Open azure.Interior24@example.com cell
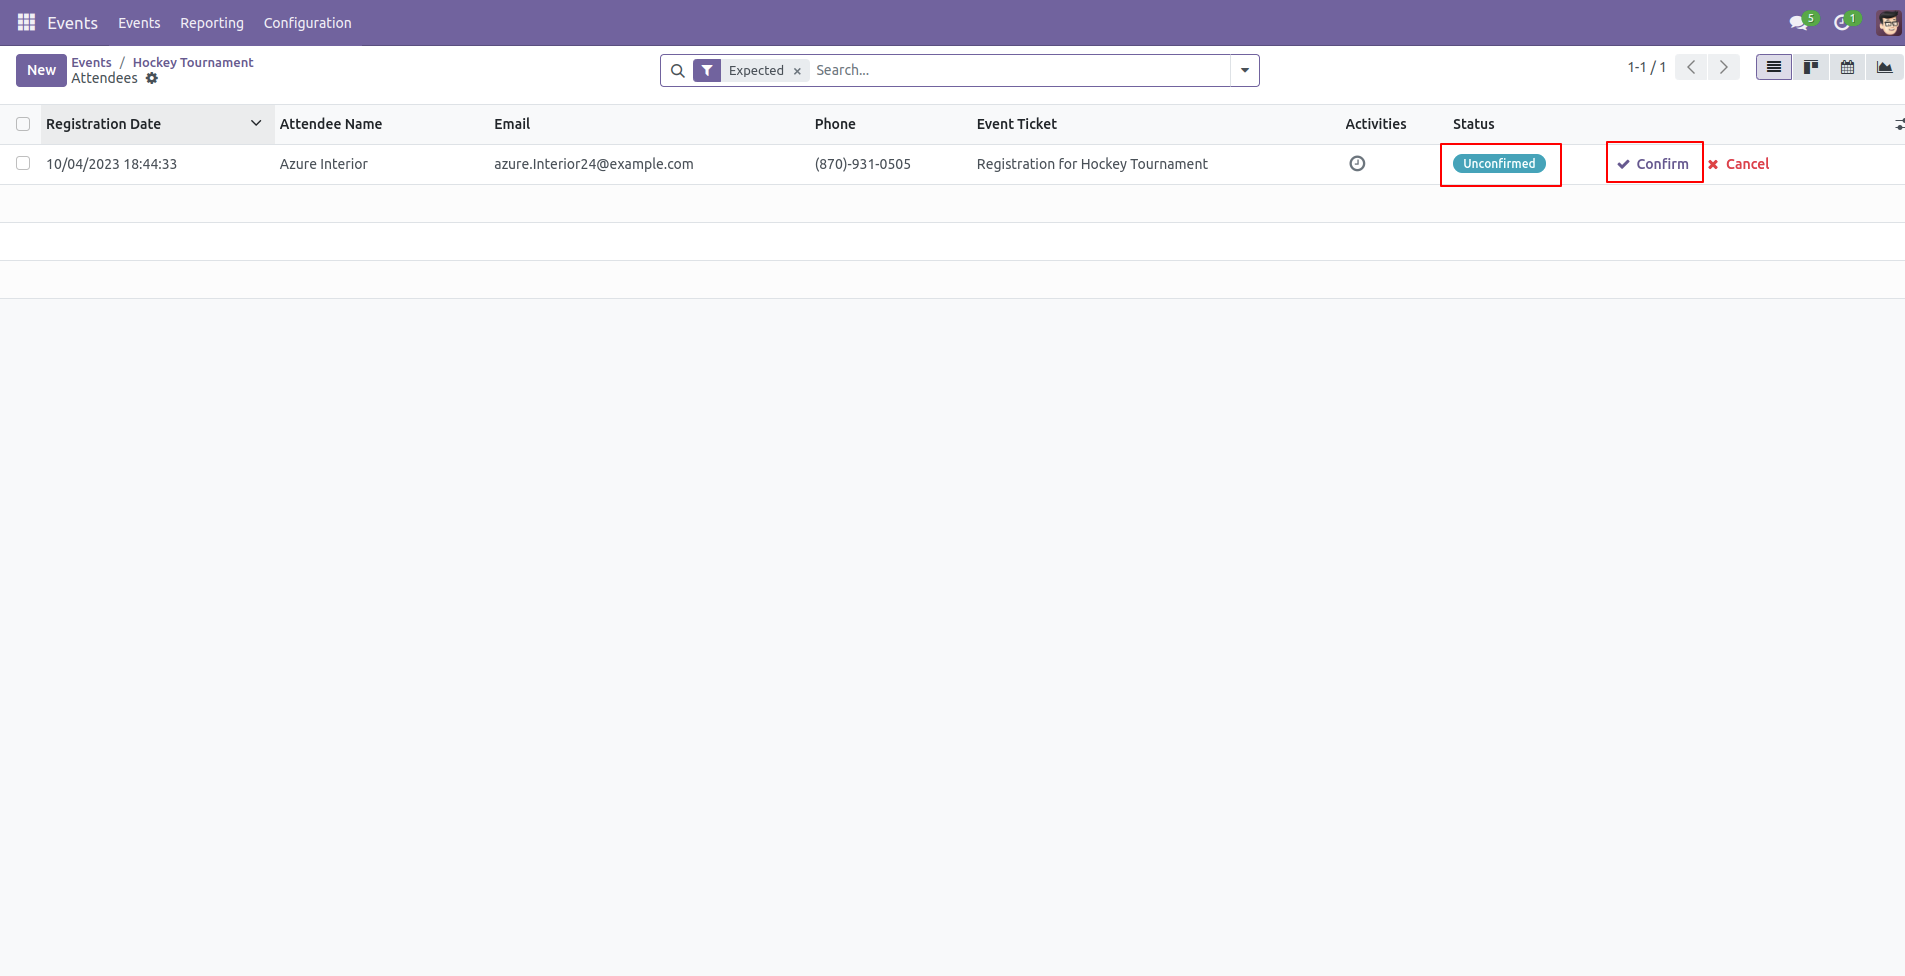 [x=594, y=164]
